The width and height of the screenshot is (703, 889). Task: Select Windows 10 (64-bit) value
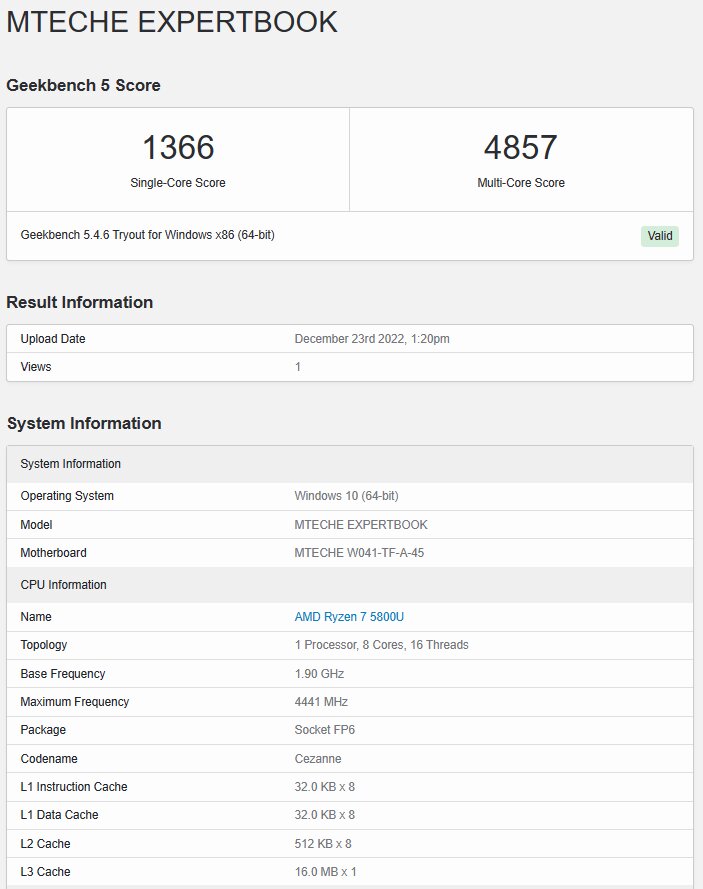point(346,496)
